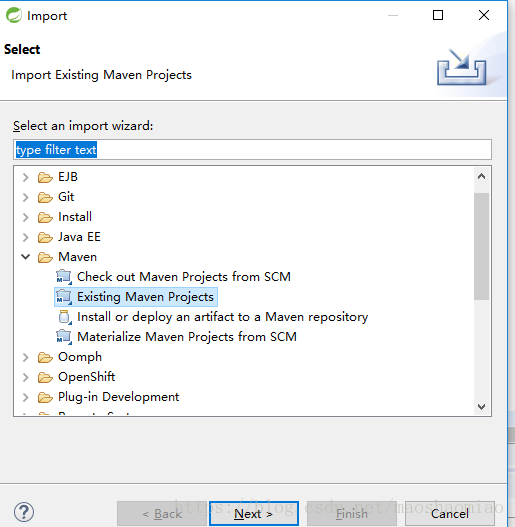The image size is (515, 527).
Task: Click the Spring leaf icon in title bar
Action: (13, 15)
